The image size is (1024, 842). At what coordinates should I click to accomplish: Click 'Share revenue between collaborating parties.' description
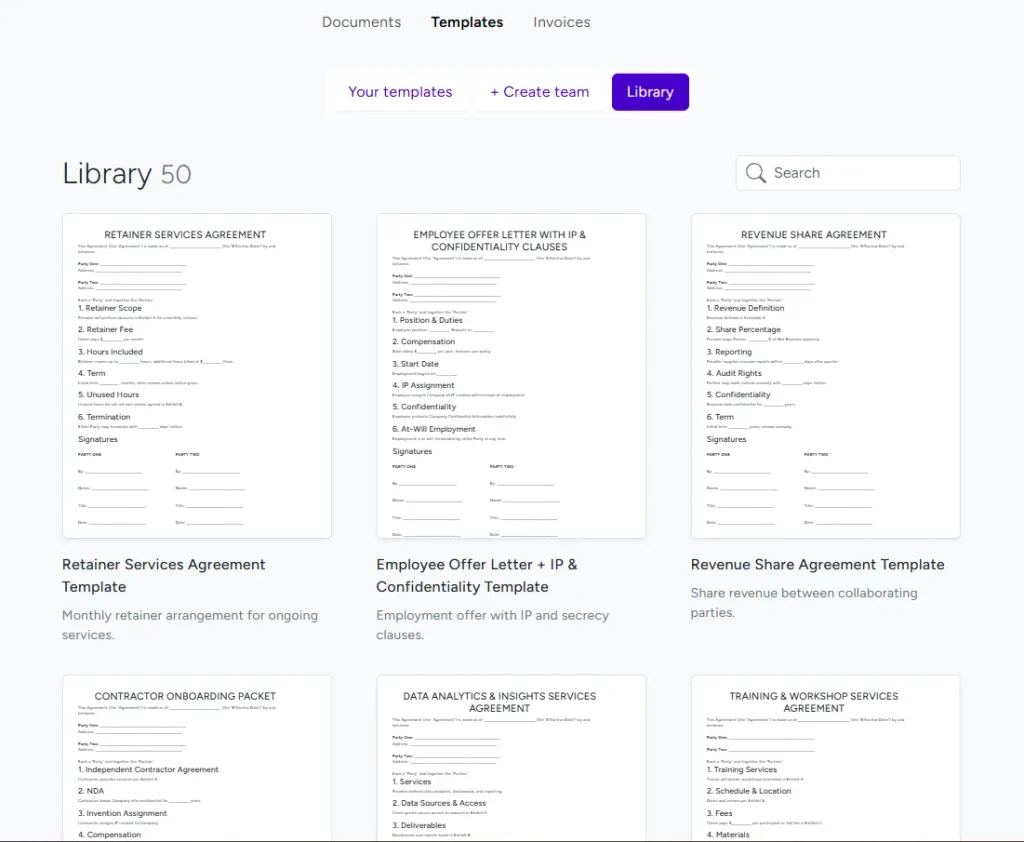pos(804,602)
